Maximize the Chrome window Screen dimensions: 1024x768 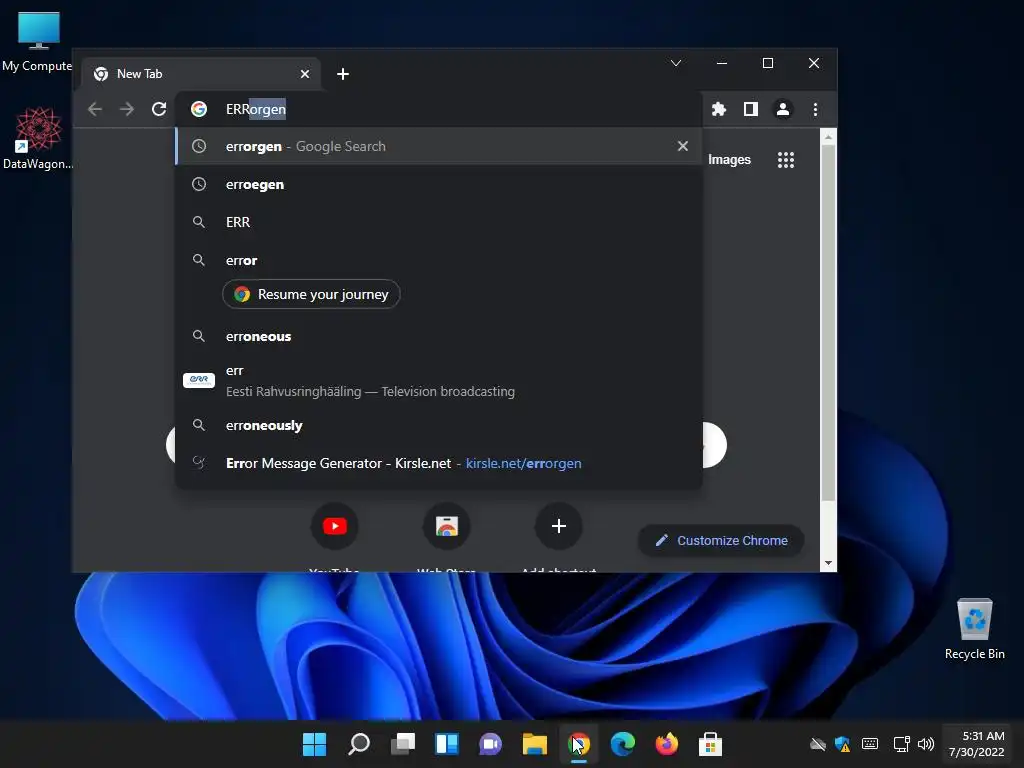point(768,63)
